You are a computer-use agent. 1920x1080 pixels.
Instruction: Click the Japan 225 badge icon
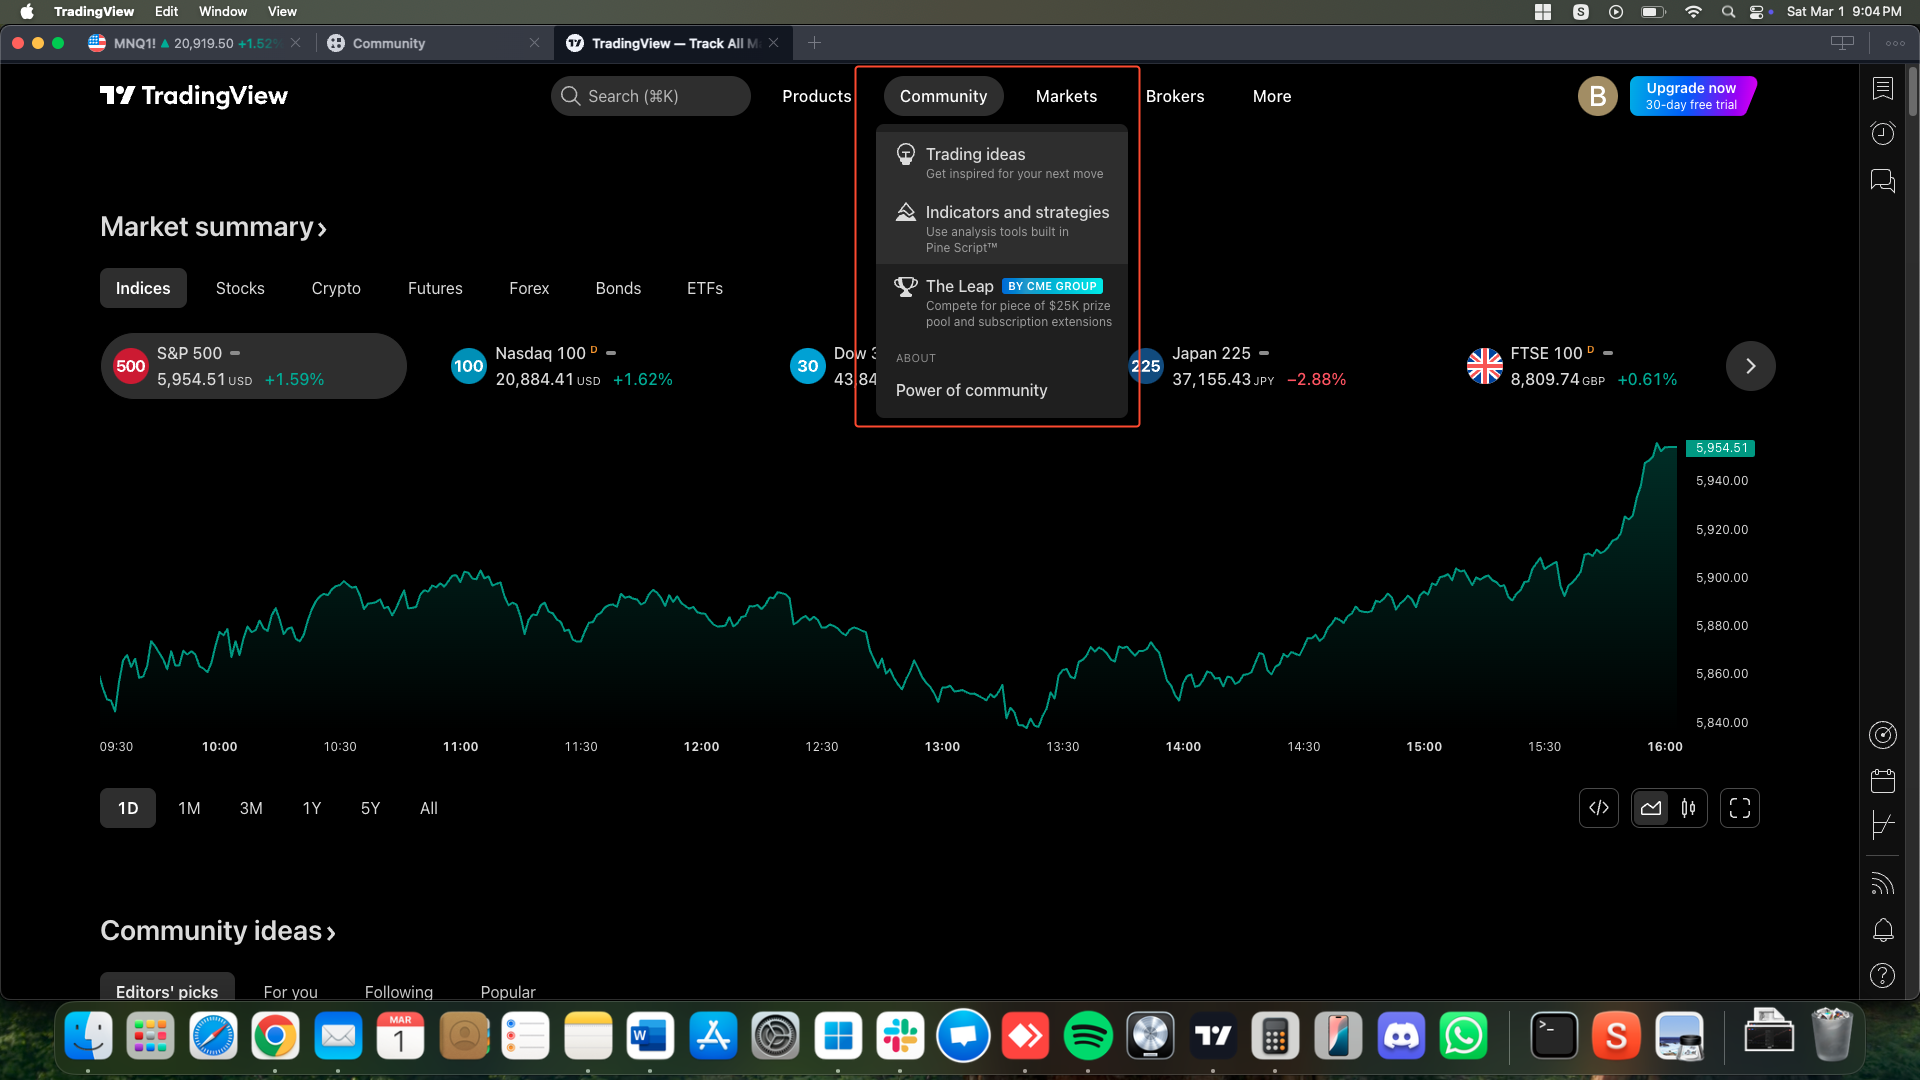pos(1146,366)
